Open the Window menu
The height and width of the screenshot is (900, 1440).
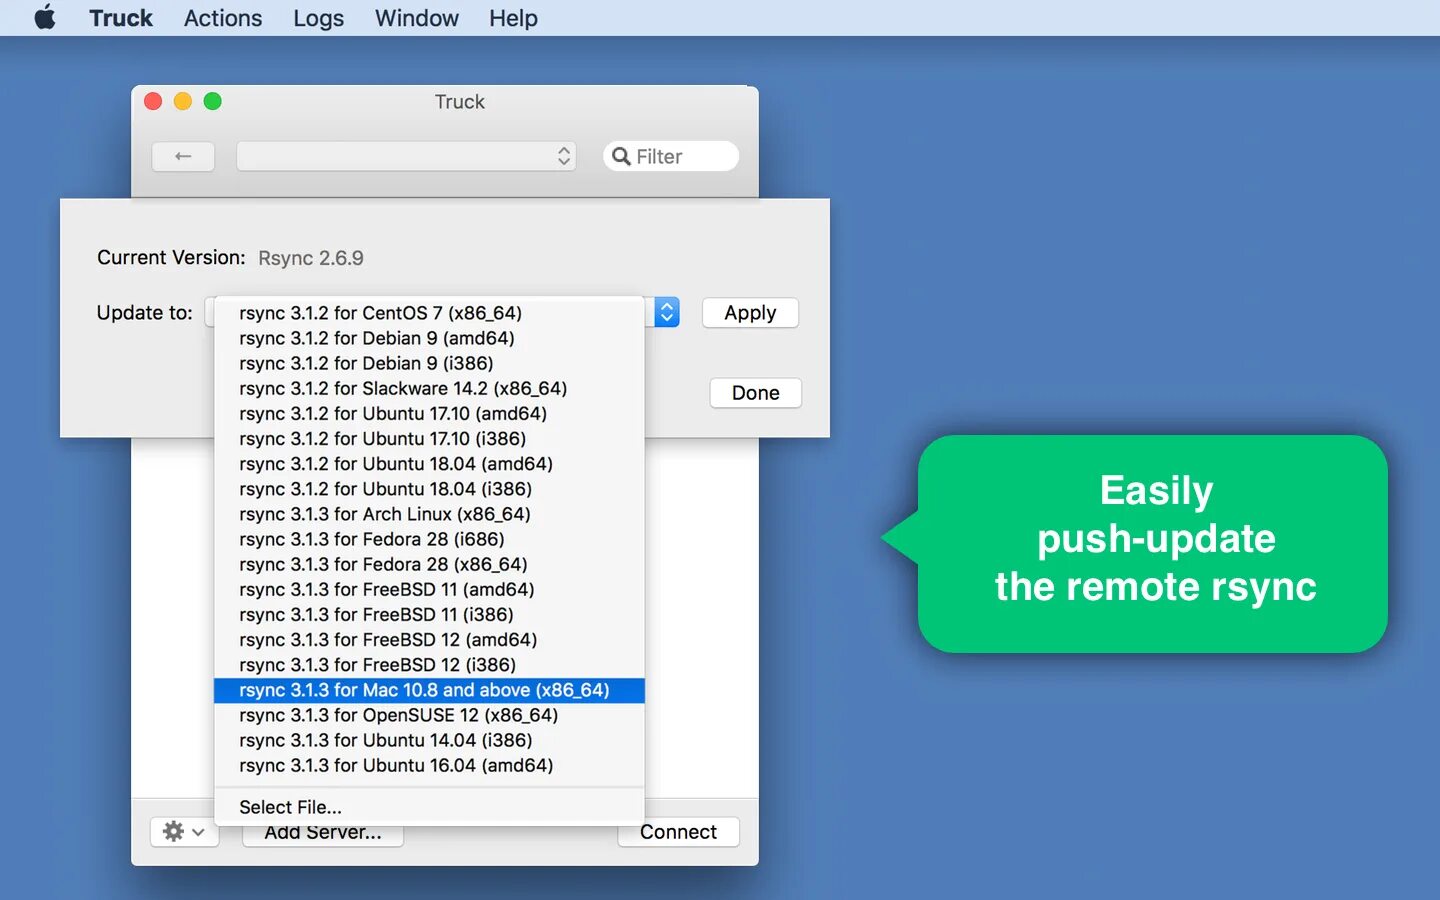coord(416,17)
